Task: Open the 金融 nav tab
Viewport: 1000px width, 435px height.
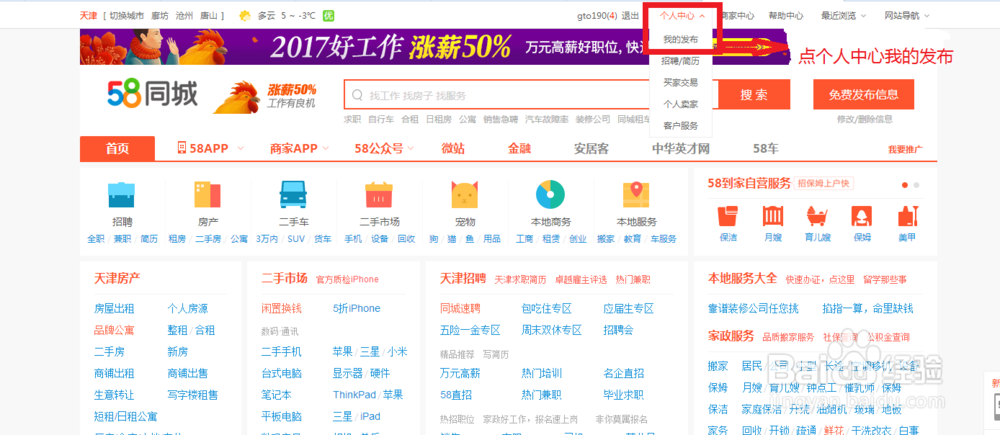Action: [x=519, y=149]
